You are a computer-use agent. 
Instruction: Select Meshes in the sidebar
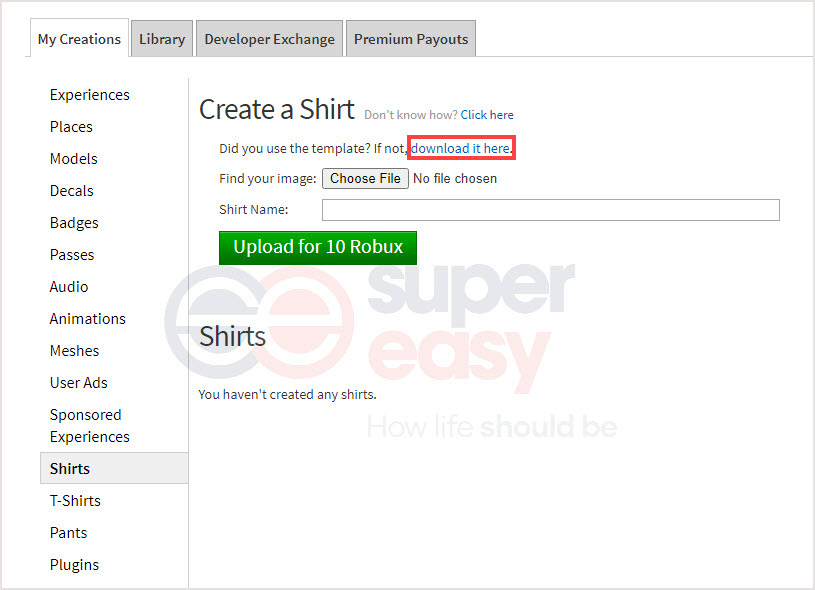coord(74,351)
